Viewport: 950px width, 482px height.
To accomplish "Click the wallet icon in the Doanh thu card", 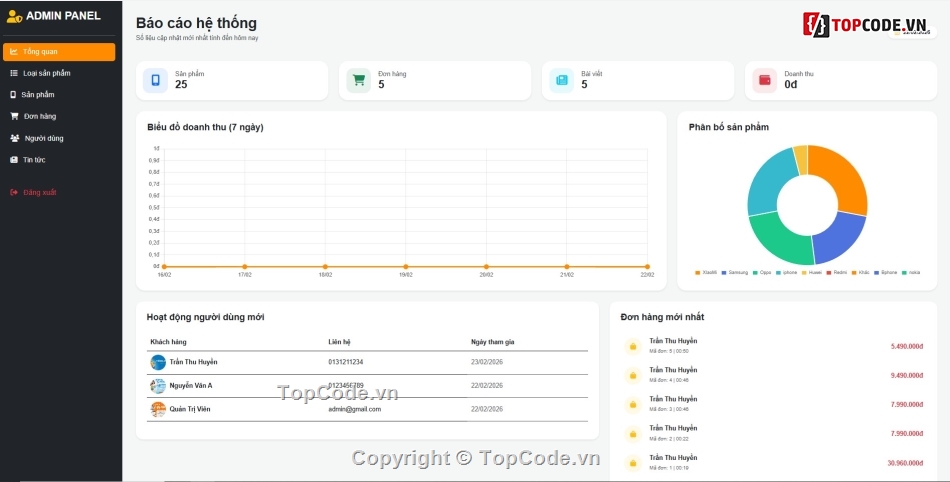I will click(765, 80).
